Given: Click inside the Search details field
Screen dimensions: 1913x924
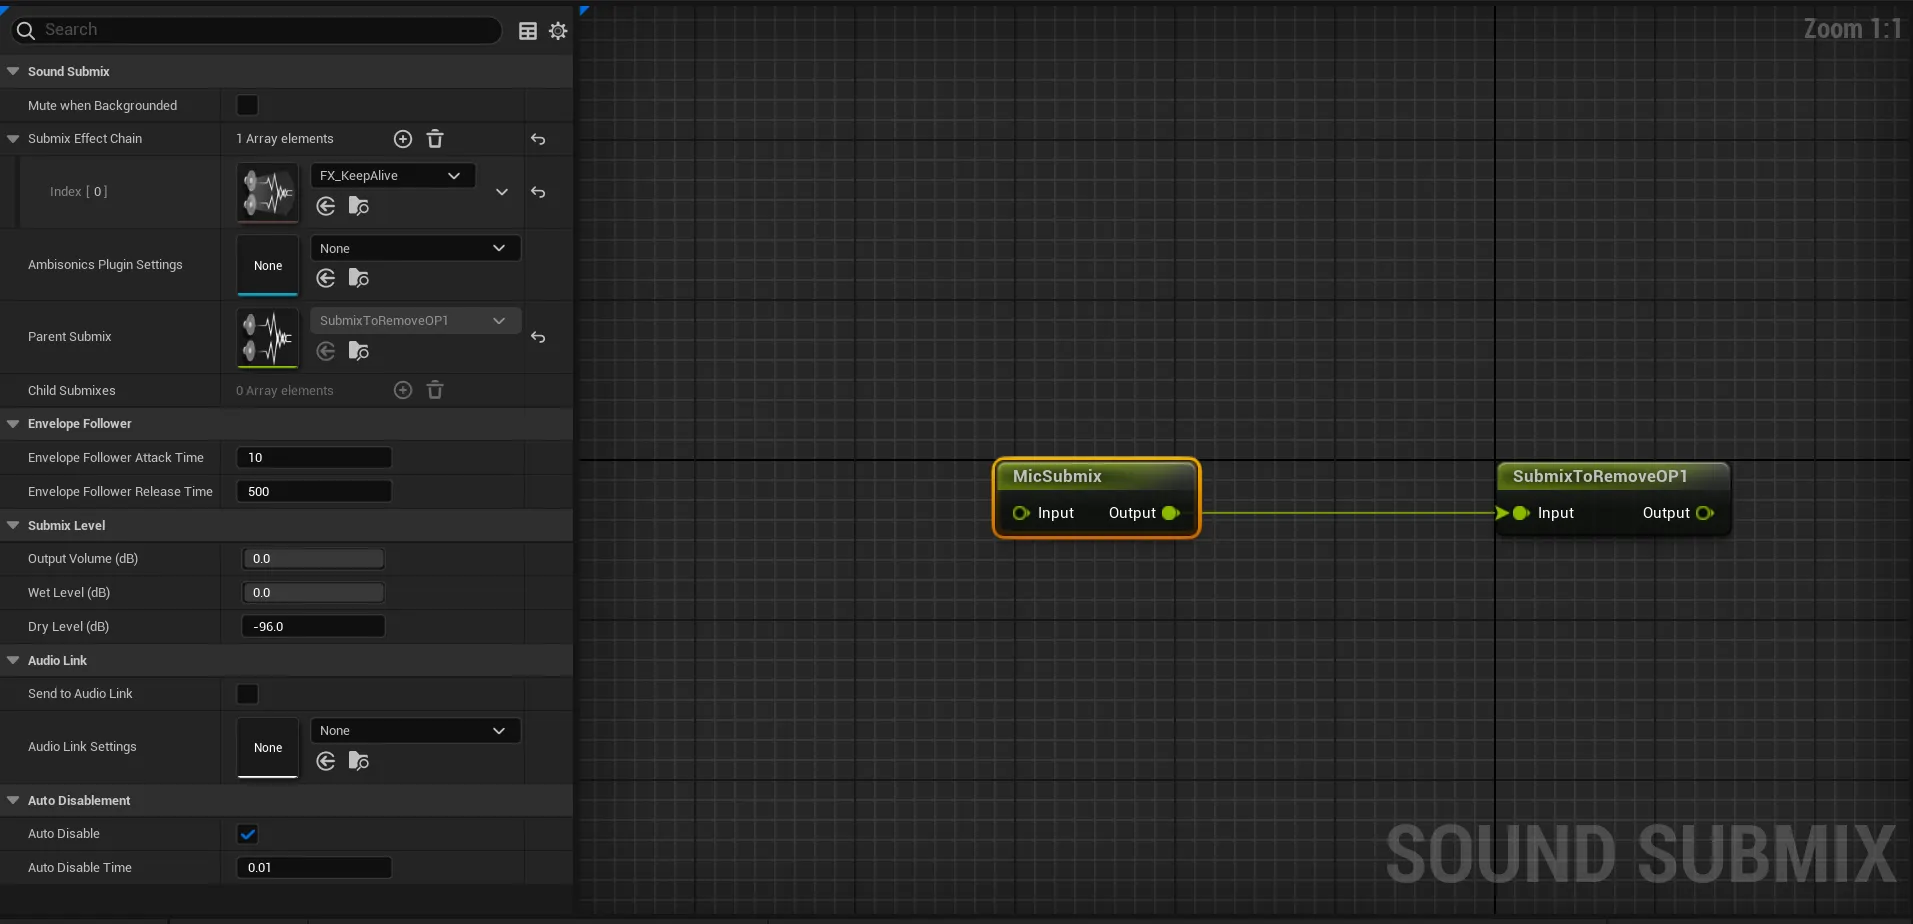Looking at the screenshot, I should (x=257, y=30).
